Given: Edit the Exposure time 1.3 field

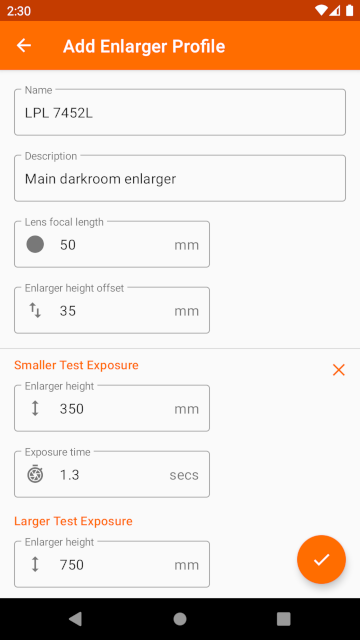Looking at the screenshot, I should 112,474.
